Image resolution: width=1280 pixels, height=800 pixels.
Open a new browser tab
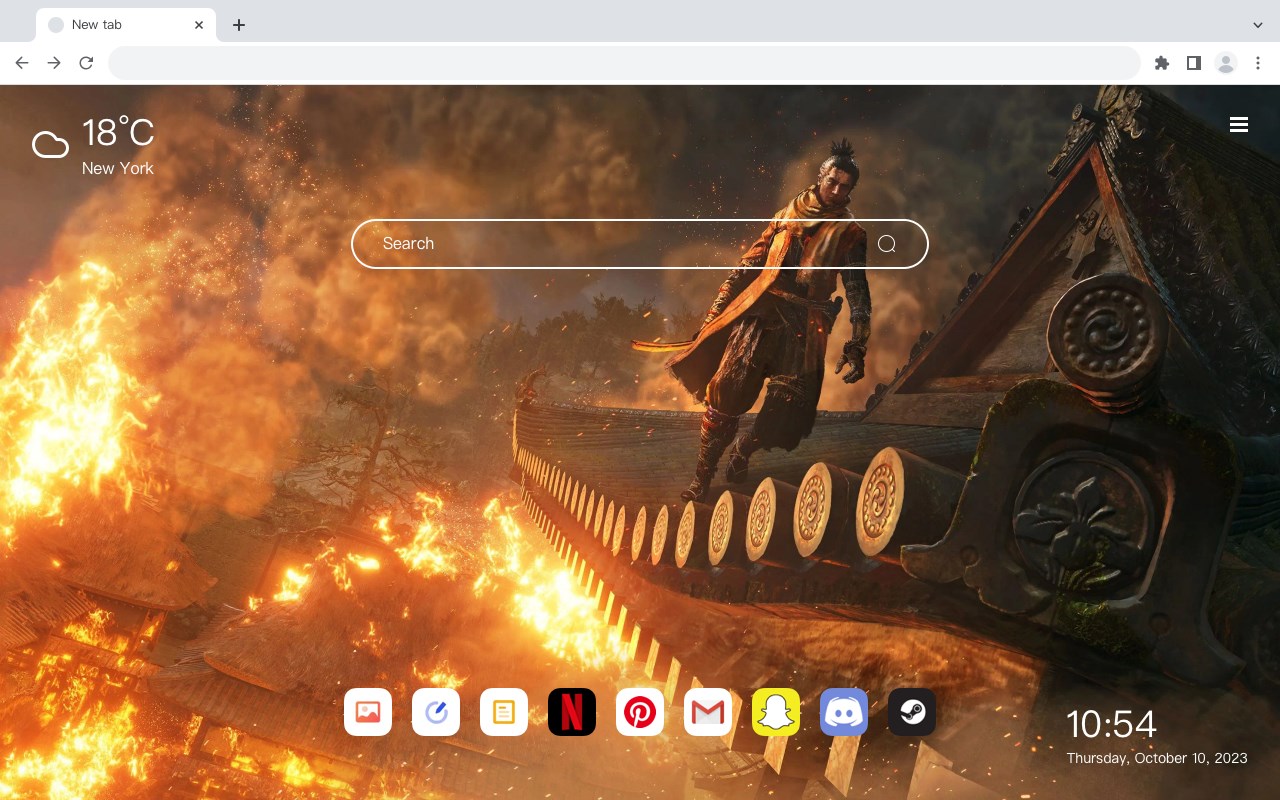pyautogui.click(x=238, y=25)
